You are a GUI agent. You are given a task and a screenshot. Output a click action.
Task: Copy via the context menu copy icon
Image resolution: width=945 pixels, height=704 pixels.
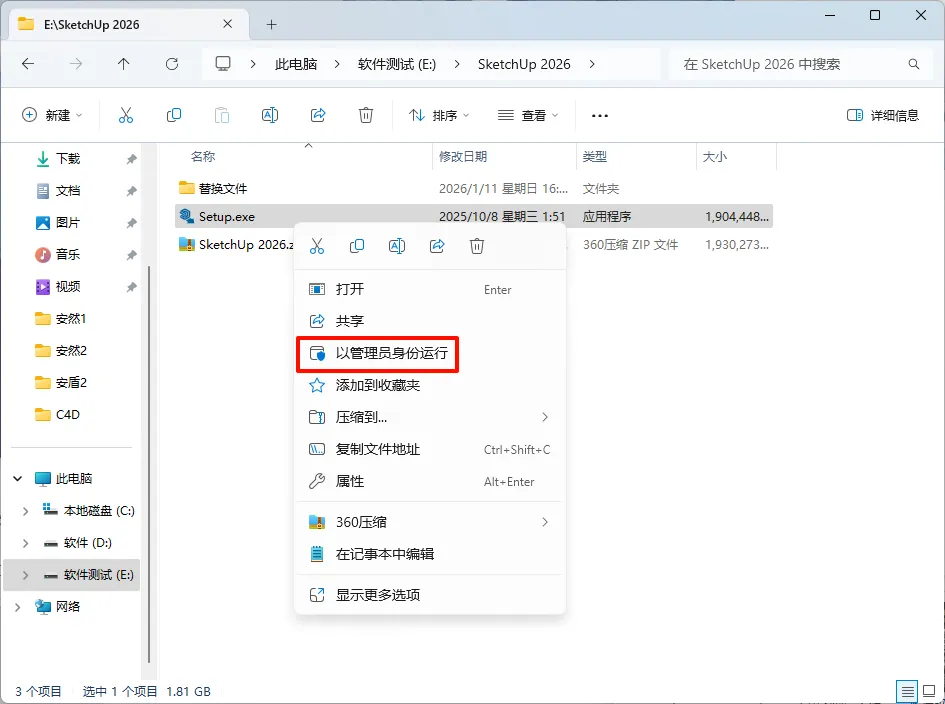(357, 246)
